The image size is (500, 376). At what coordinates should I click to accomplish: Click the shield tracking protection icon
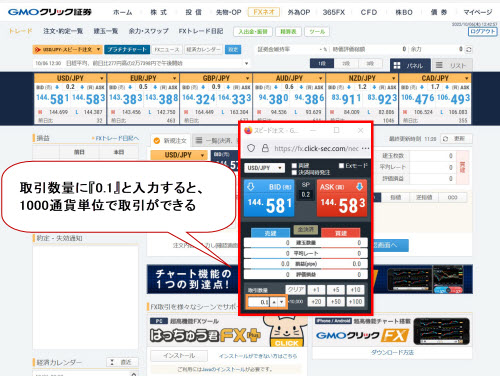(251, 148)
